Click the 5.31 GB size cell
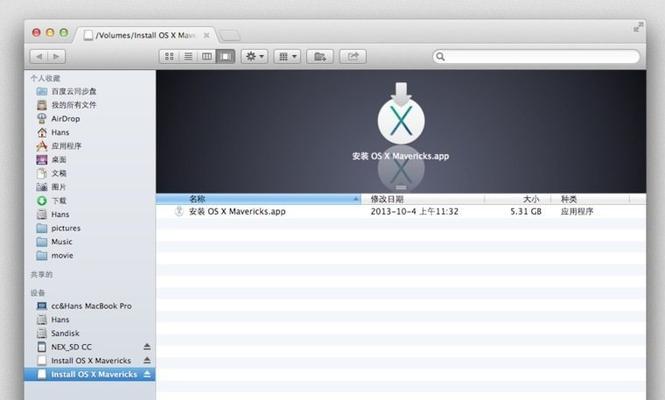This screenshot has height=400, width=665. (525, 211)
